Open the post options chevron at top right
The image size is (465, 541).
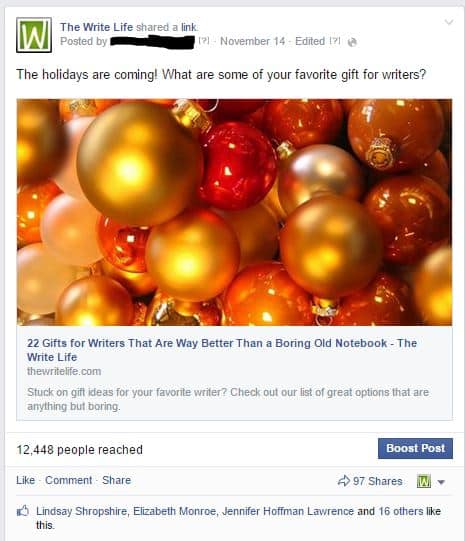(449, 22)
